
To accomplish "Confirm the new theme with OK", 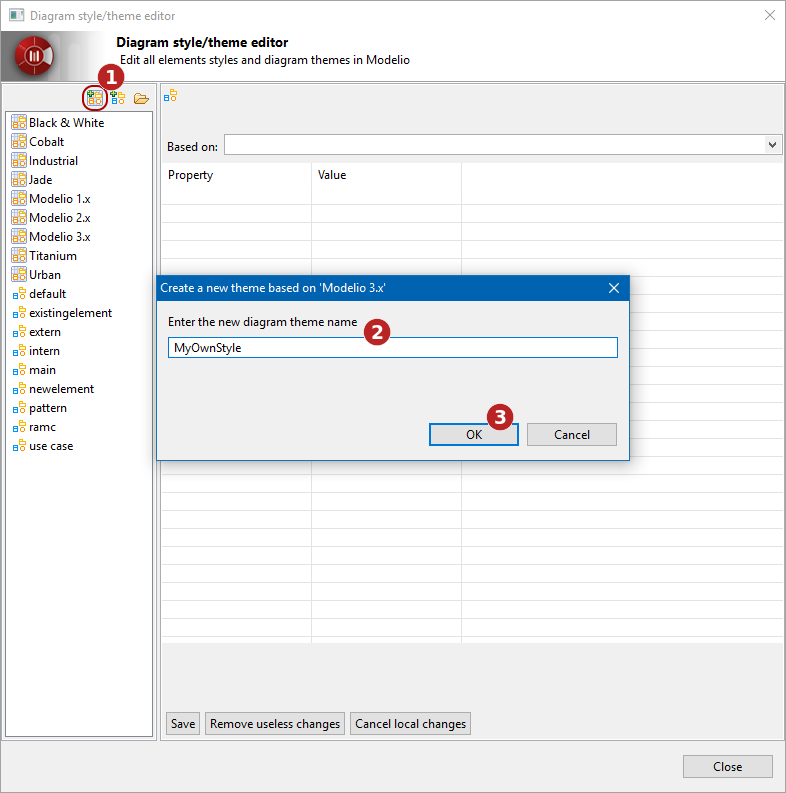I will coord(473,434).
